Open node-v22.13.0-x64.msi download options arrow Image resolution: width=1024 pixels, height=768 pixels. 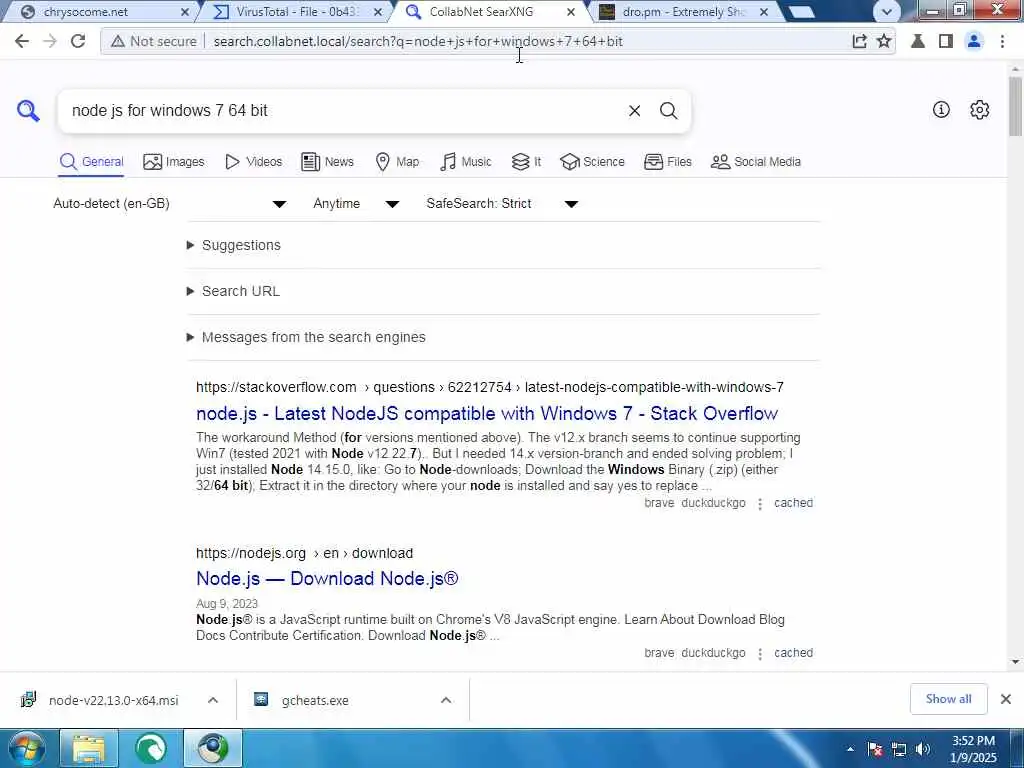tap(213, 701)
